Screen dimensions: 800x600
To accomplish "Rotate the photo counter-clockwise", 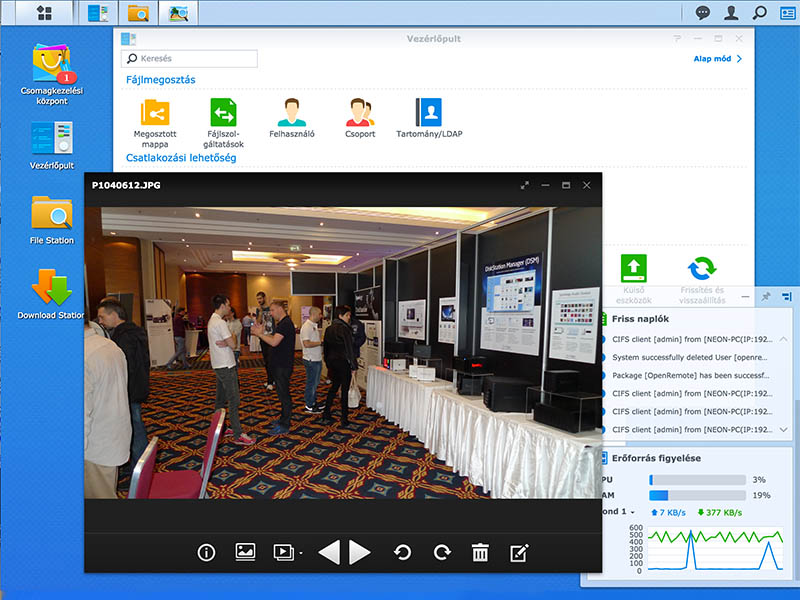I will tap(402, 552).
